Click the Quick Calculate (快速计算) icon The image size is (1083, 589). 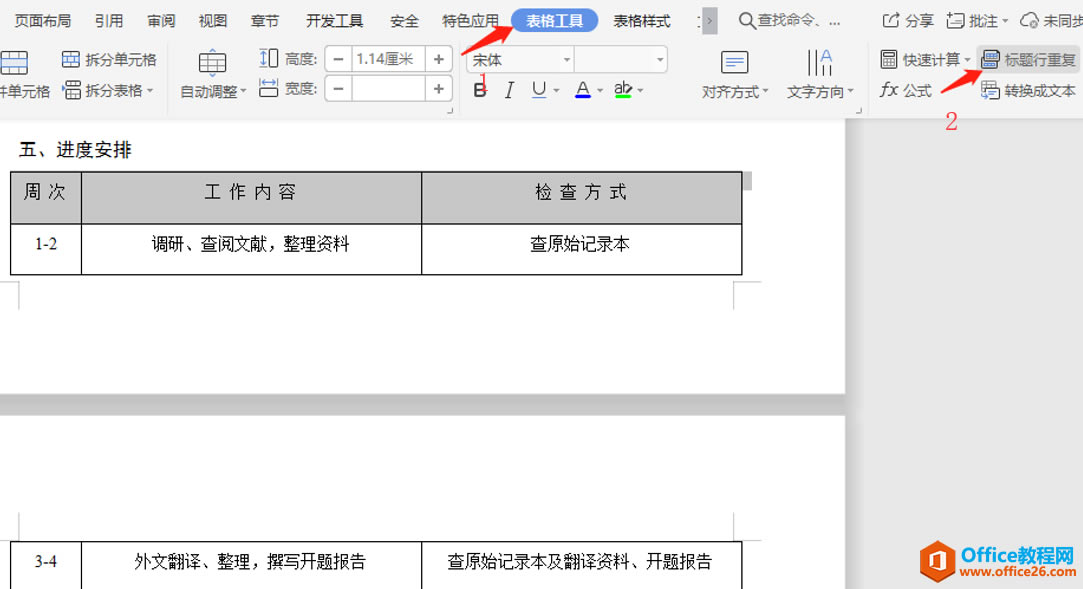889,59
